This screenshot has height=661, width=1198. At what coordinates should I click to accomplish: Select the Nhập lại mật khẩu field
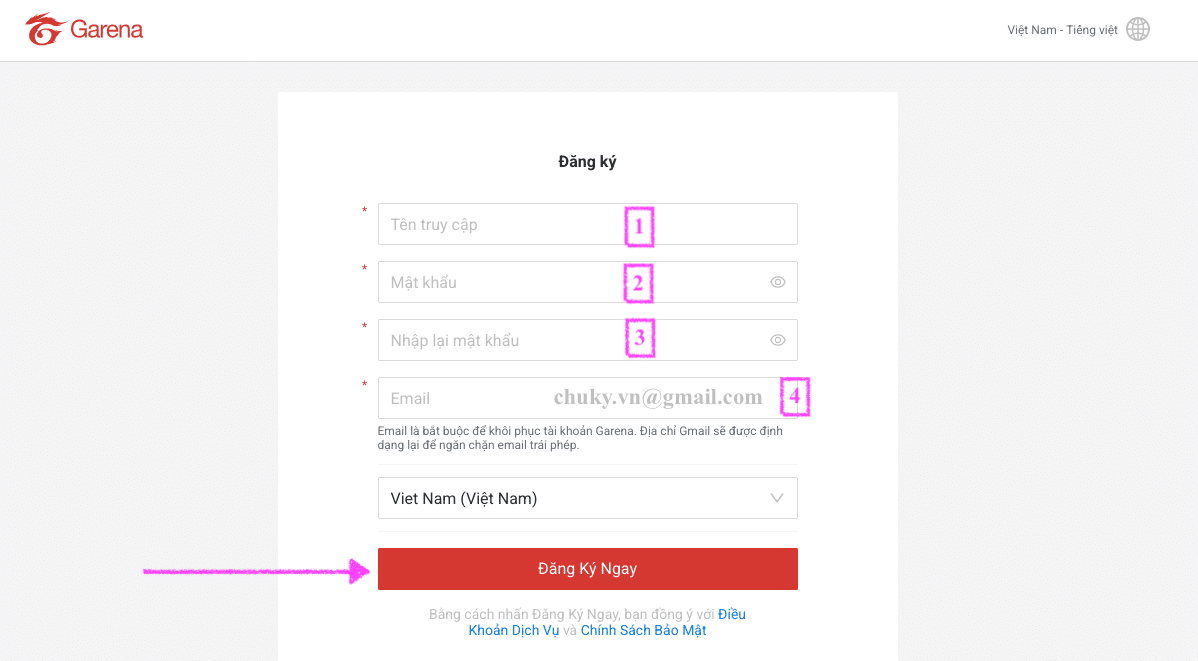pos(588,340)
